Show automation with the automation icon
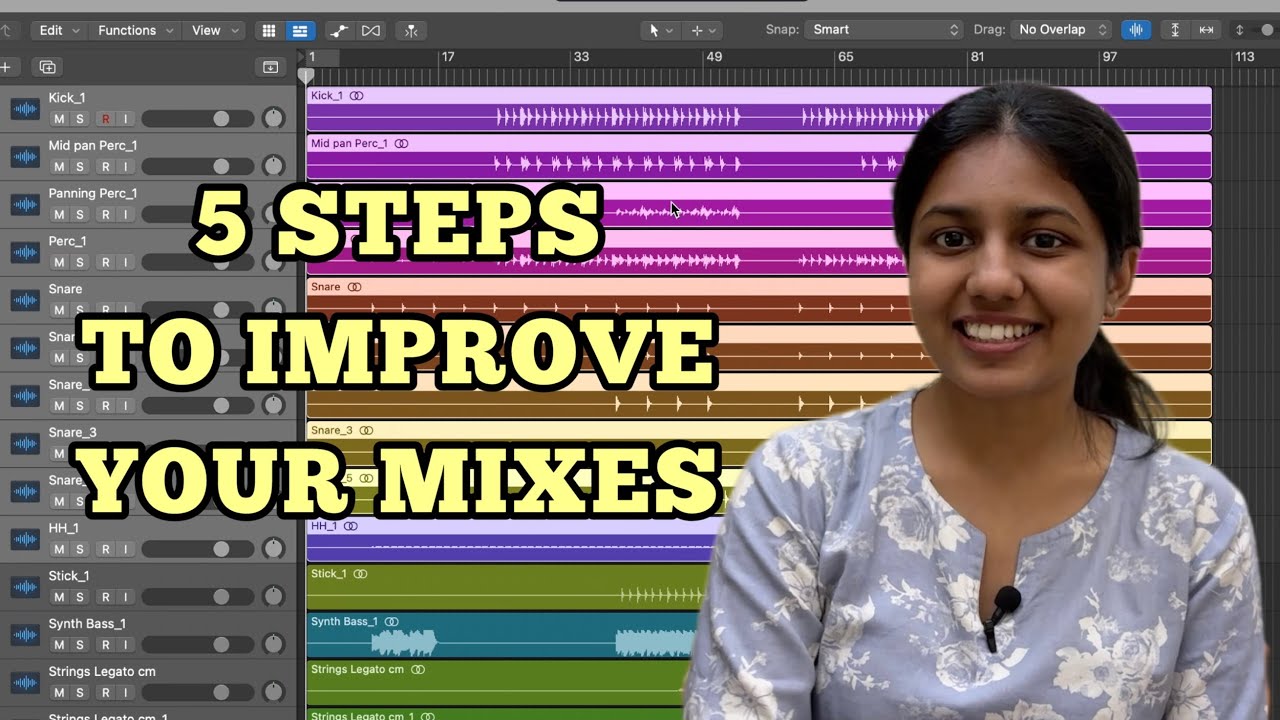1280x720 pixels. click(x=339, y=30)
